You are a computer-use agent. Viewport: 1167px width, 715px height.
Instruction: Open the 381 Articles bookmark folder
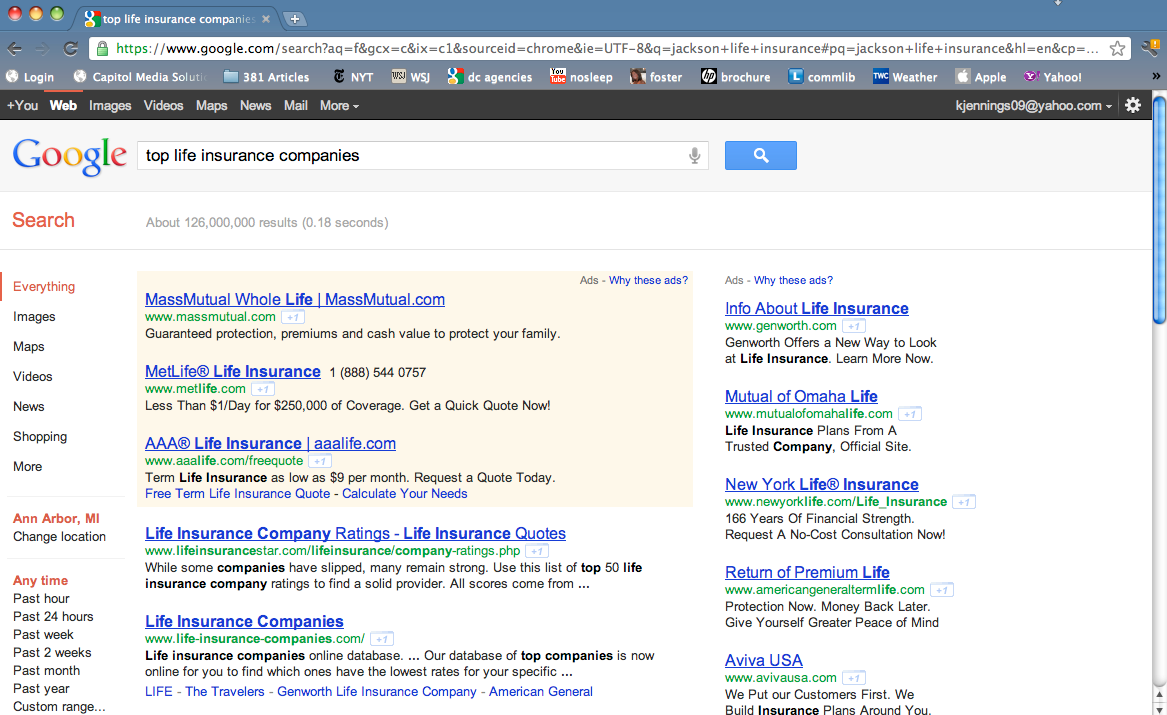pyautogui.click(x=266, y=77)
